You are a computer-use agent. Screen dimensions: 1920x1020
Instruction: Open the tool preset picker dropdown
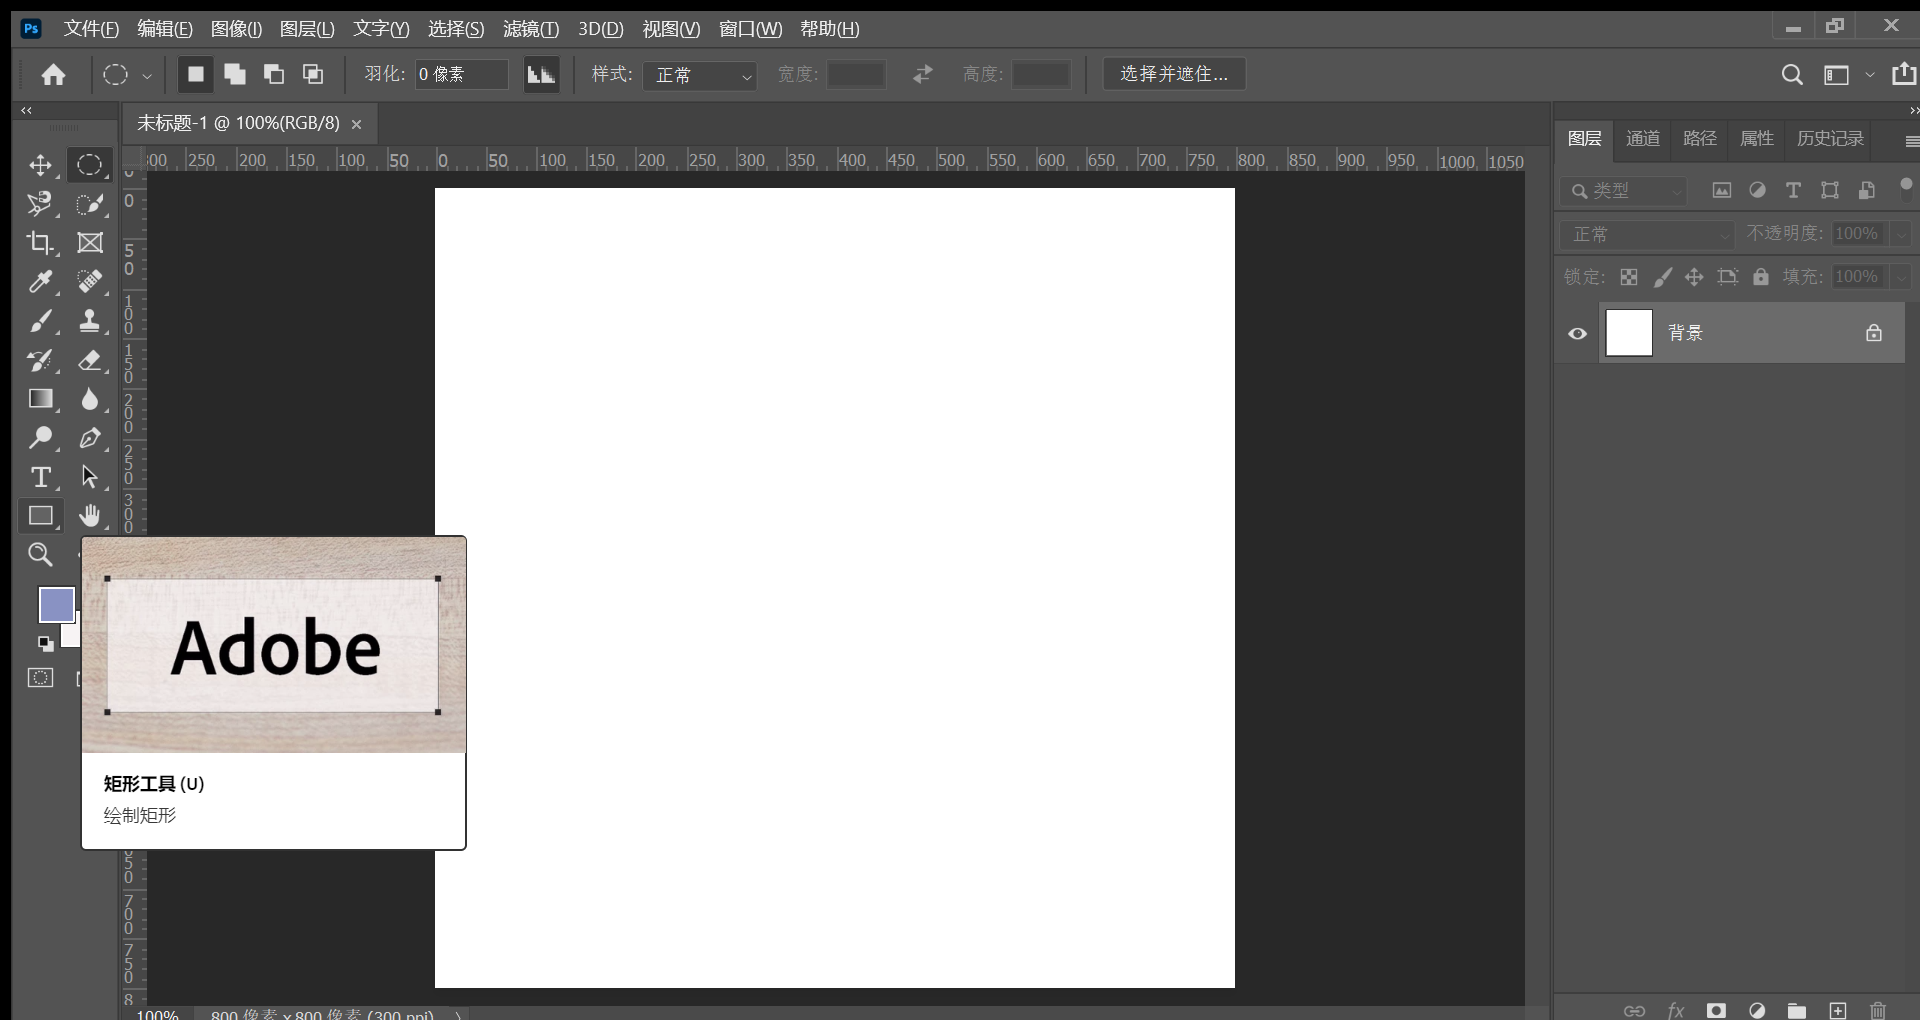[x=147, y=76]
